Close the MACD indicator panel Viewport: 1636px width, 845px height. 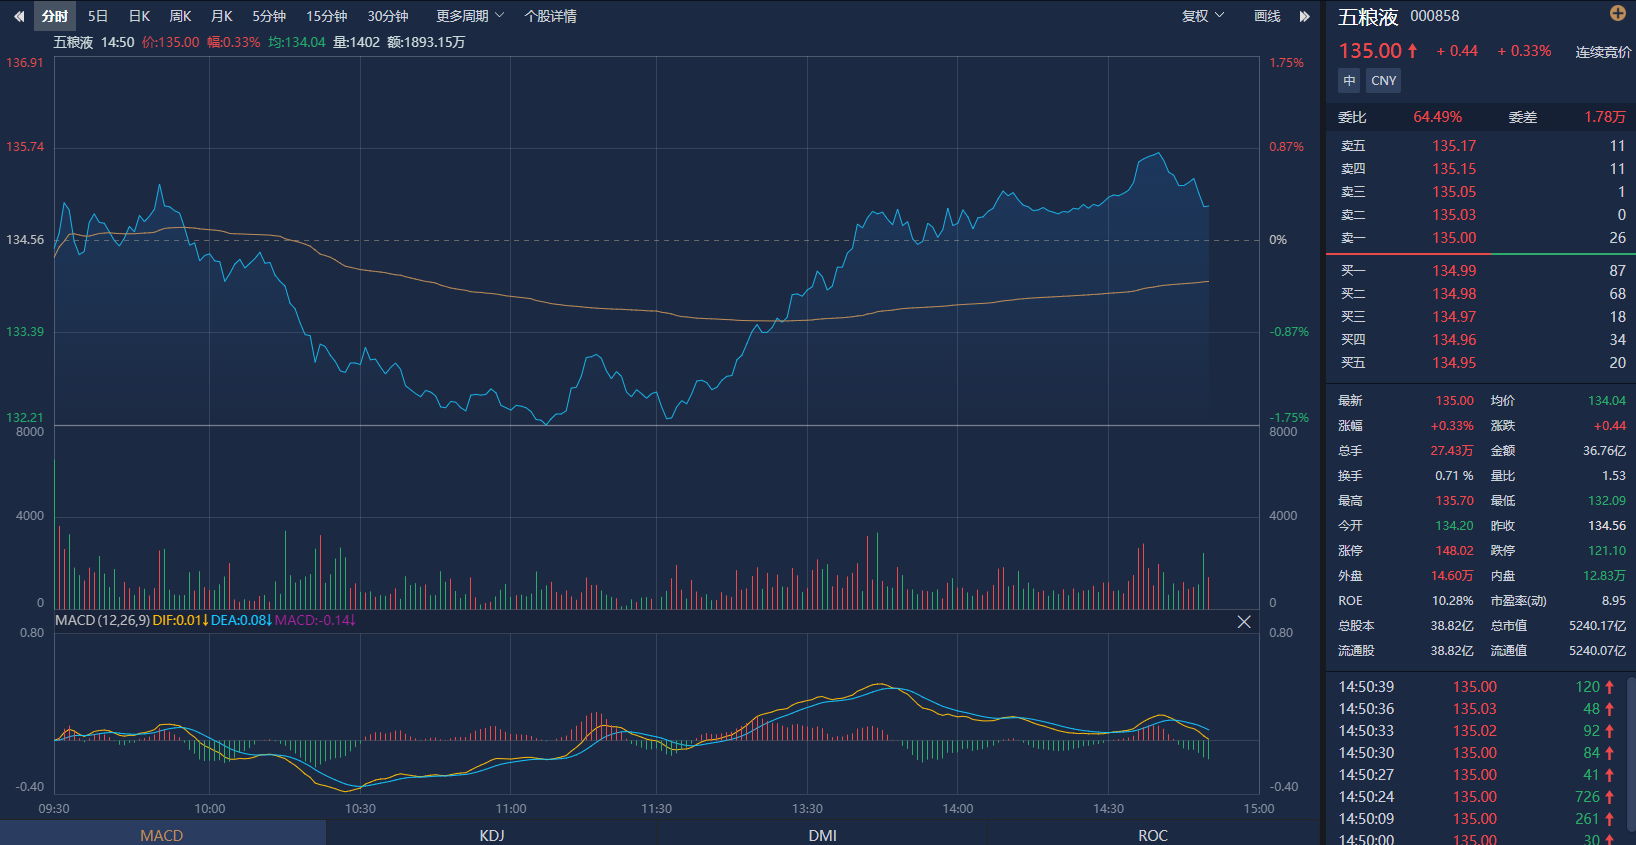(x=1244, y=622)
